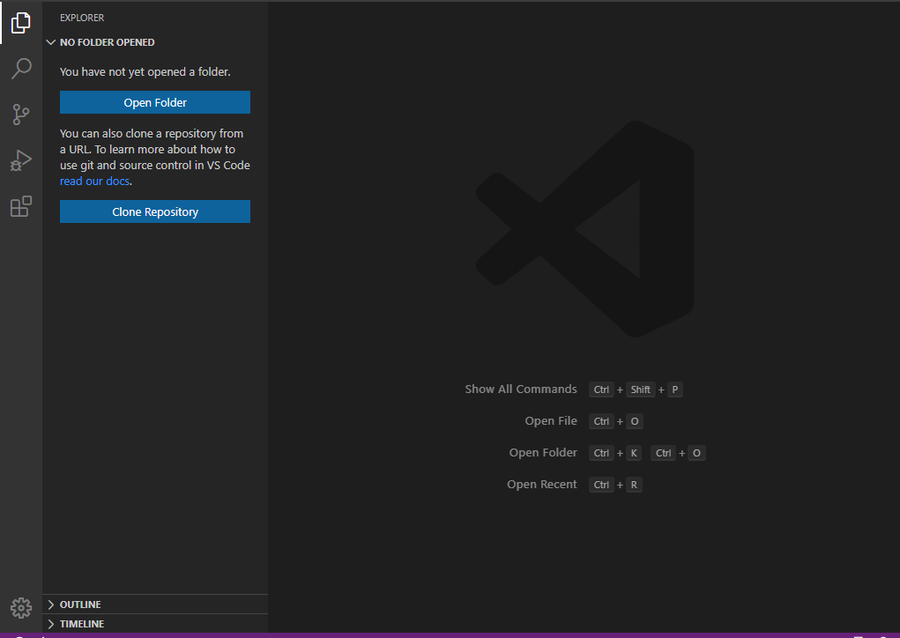Screen dimensions: 900x638
Task: Open the Run and Debug view
Action: coord(21,160)
